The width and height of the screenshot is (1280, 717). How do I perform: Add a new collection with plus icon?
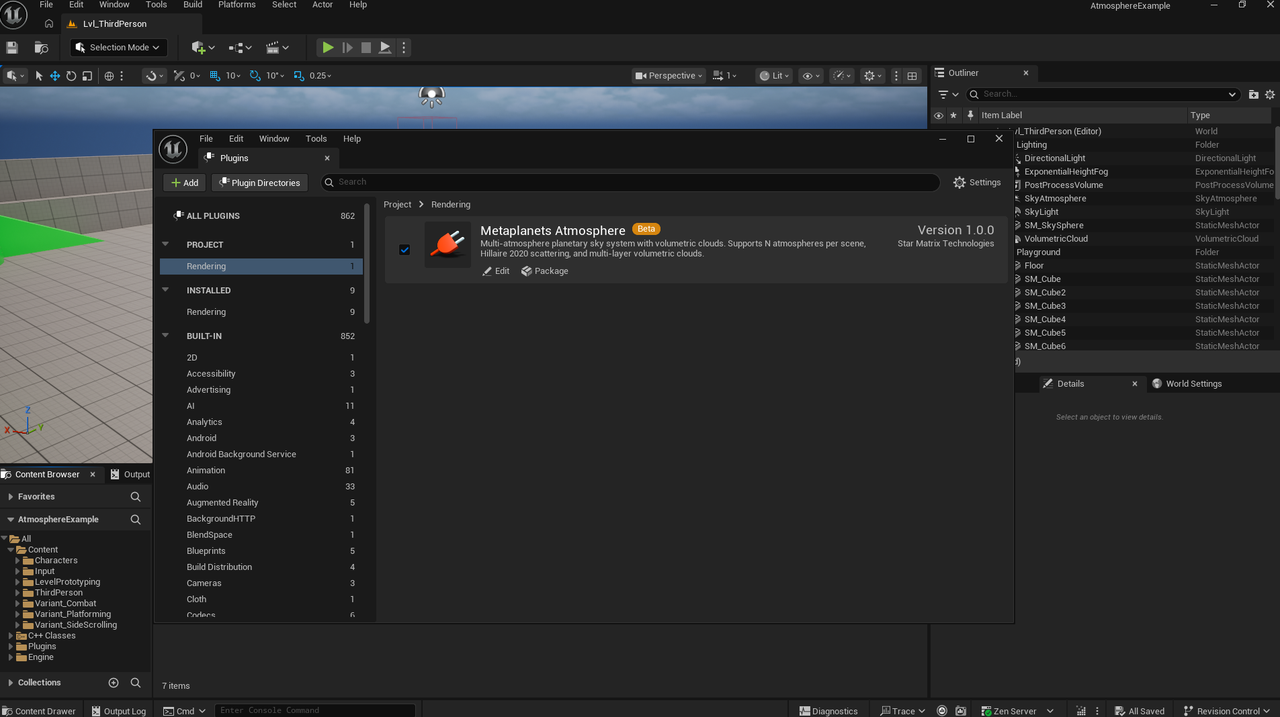[113, 682]
